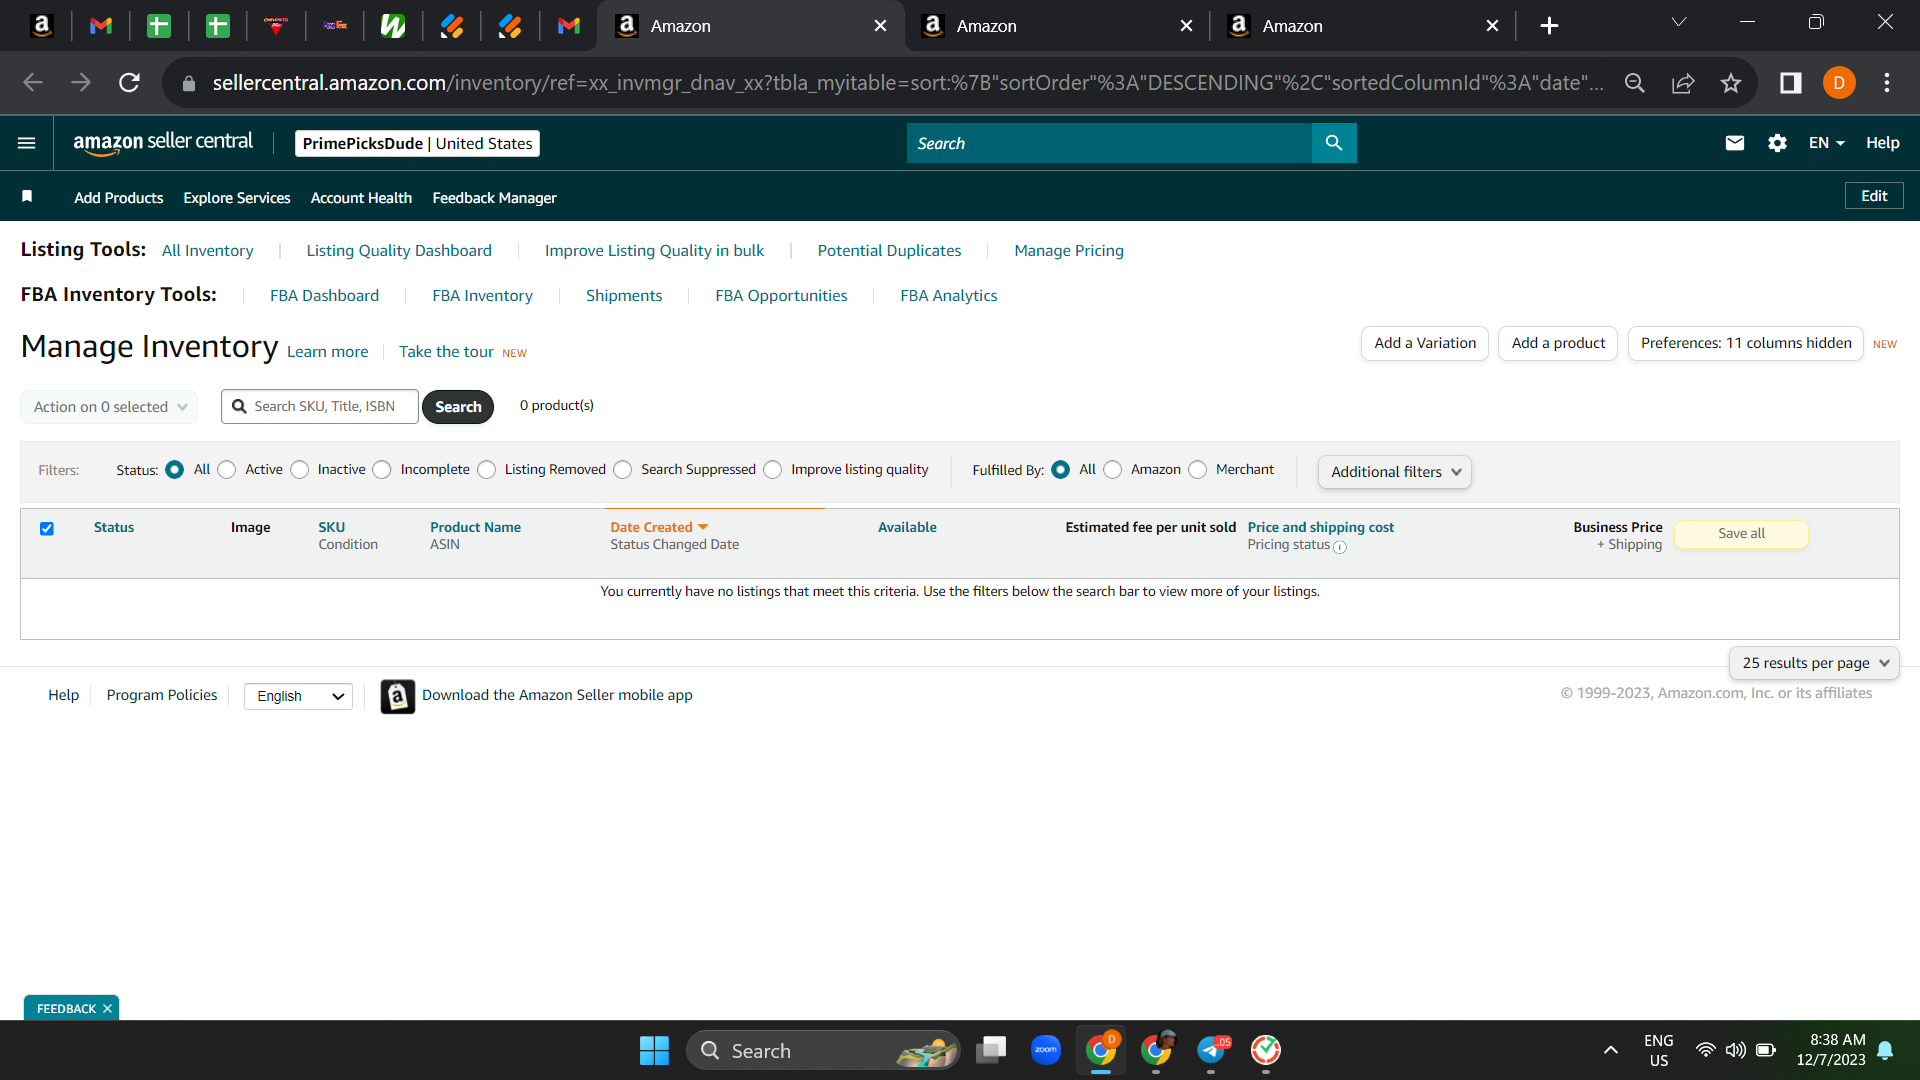Click the Amazon Seller Central logo

[x=163, y=143]
